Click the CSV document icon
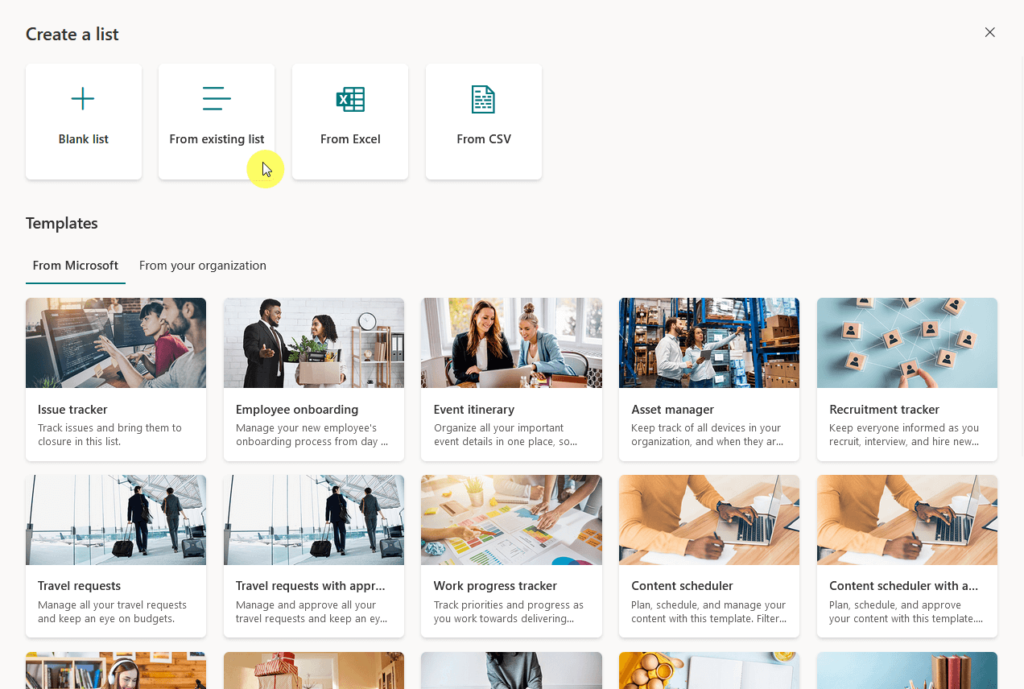1024x689 pixels. coord(483,99)
